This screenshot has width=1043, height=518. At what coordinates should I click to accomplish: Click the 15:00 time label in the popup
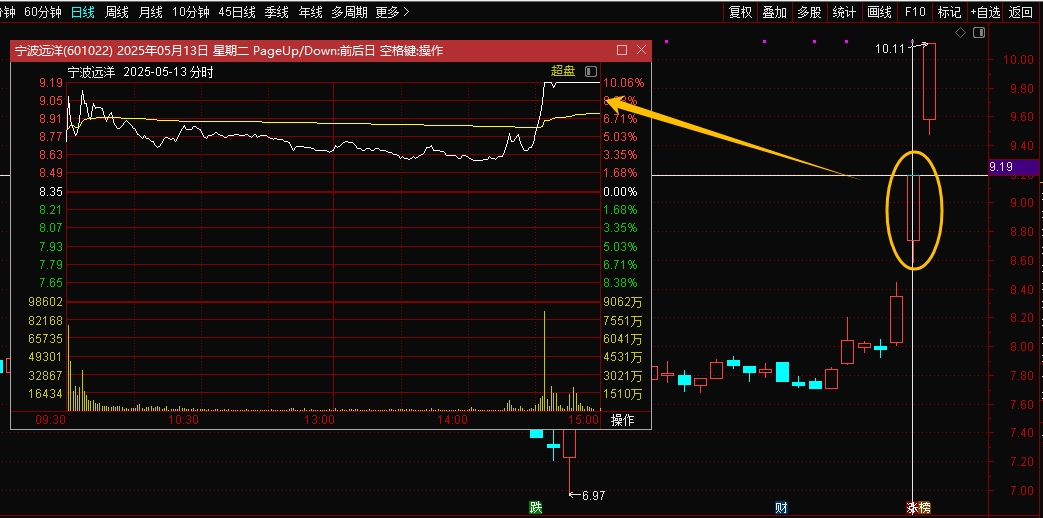pos(585,420)
